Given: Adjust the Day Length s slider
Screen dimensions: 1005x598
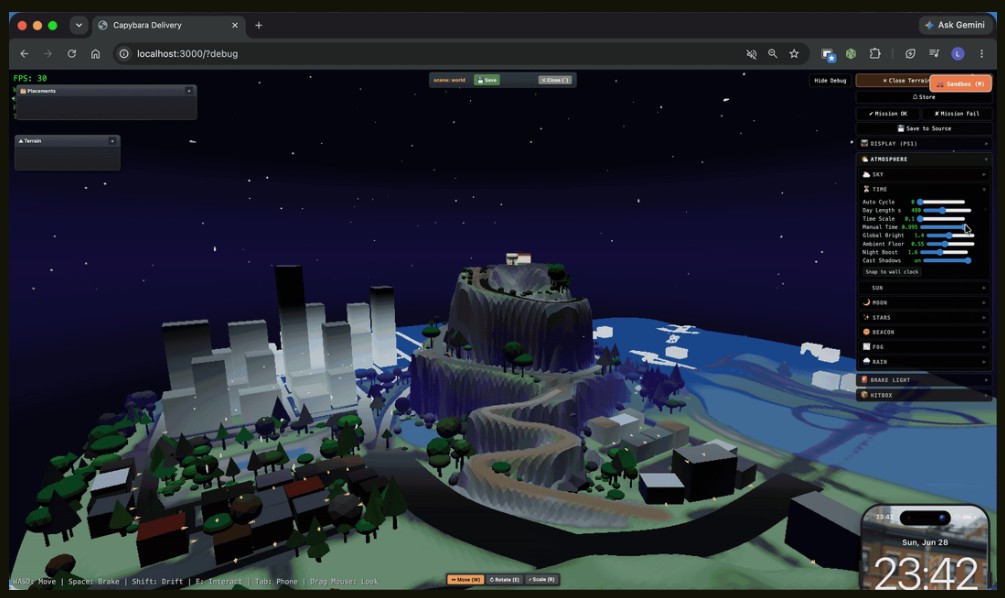Looking at the screenshot, I should 947,210.
